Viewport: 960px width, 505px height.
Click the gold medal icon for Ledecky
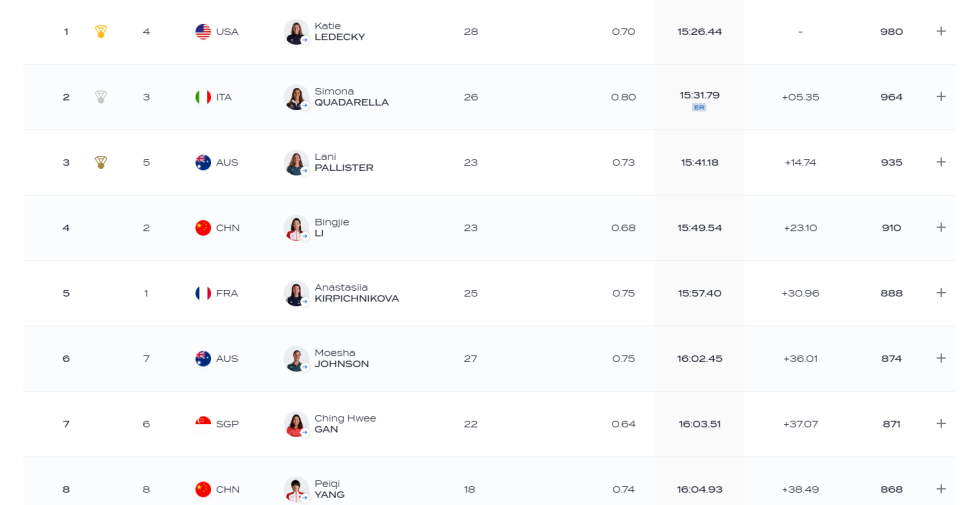coord(101,31)
